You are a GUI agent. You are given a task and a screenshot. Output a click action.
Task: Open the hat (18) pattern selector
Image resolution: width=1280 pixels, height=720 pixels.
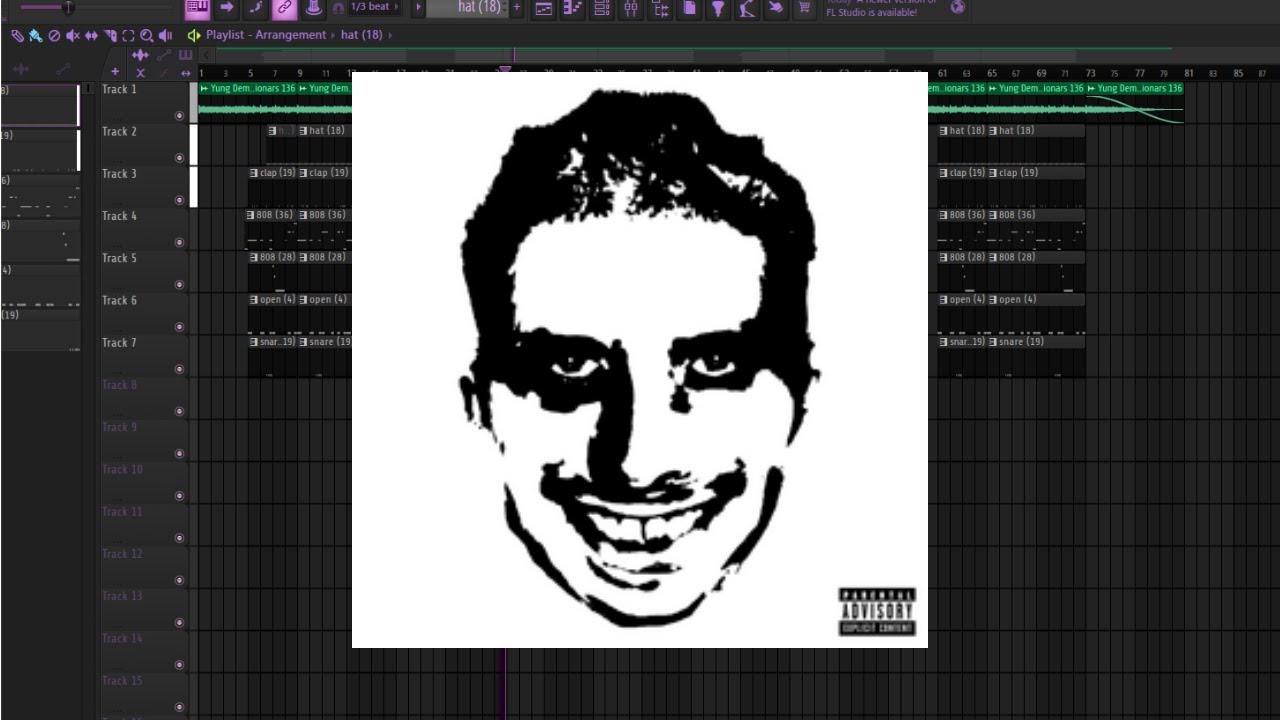(468, 7)
